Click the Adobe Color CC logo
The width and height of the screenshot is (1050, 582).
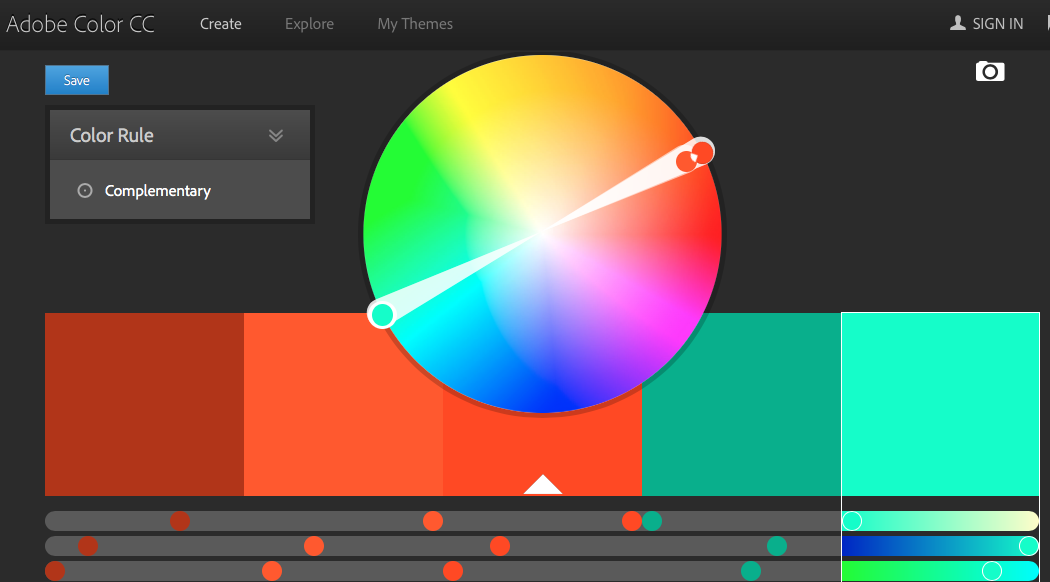(81, 23)
